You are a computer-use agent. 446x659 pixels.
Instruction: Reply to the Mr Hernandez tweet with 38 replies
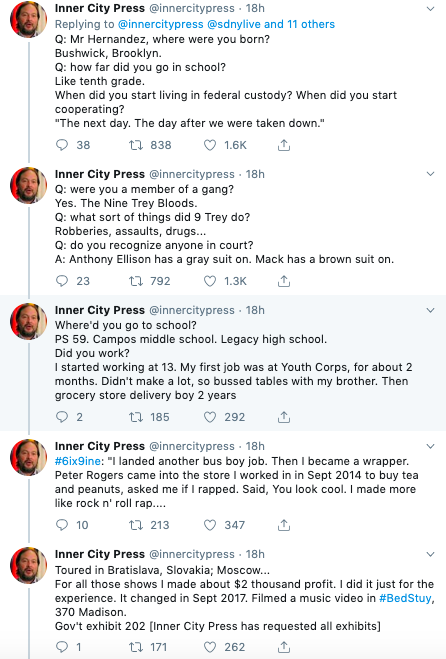pos(62,145)
